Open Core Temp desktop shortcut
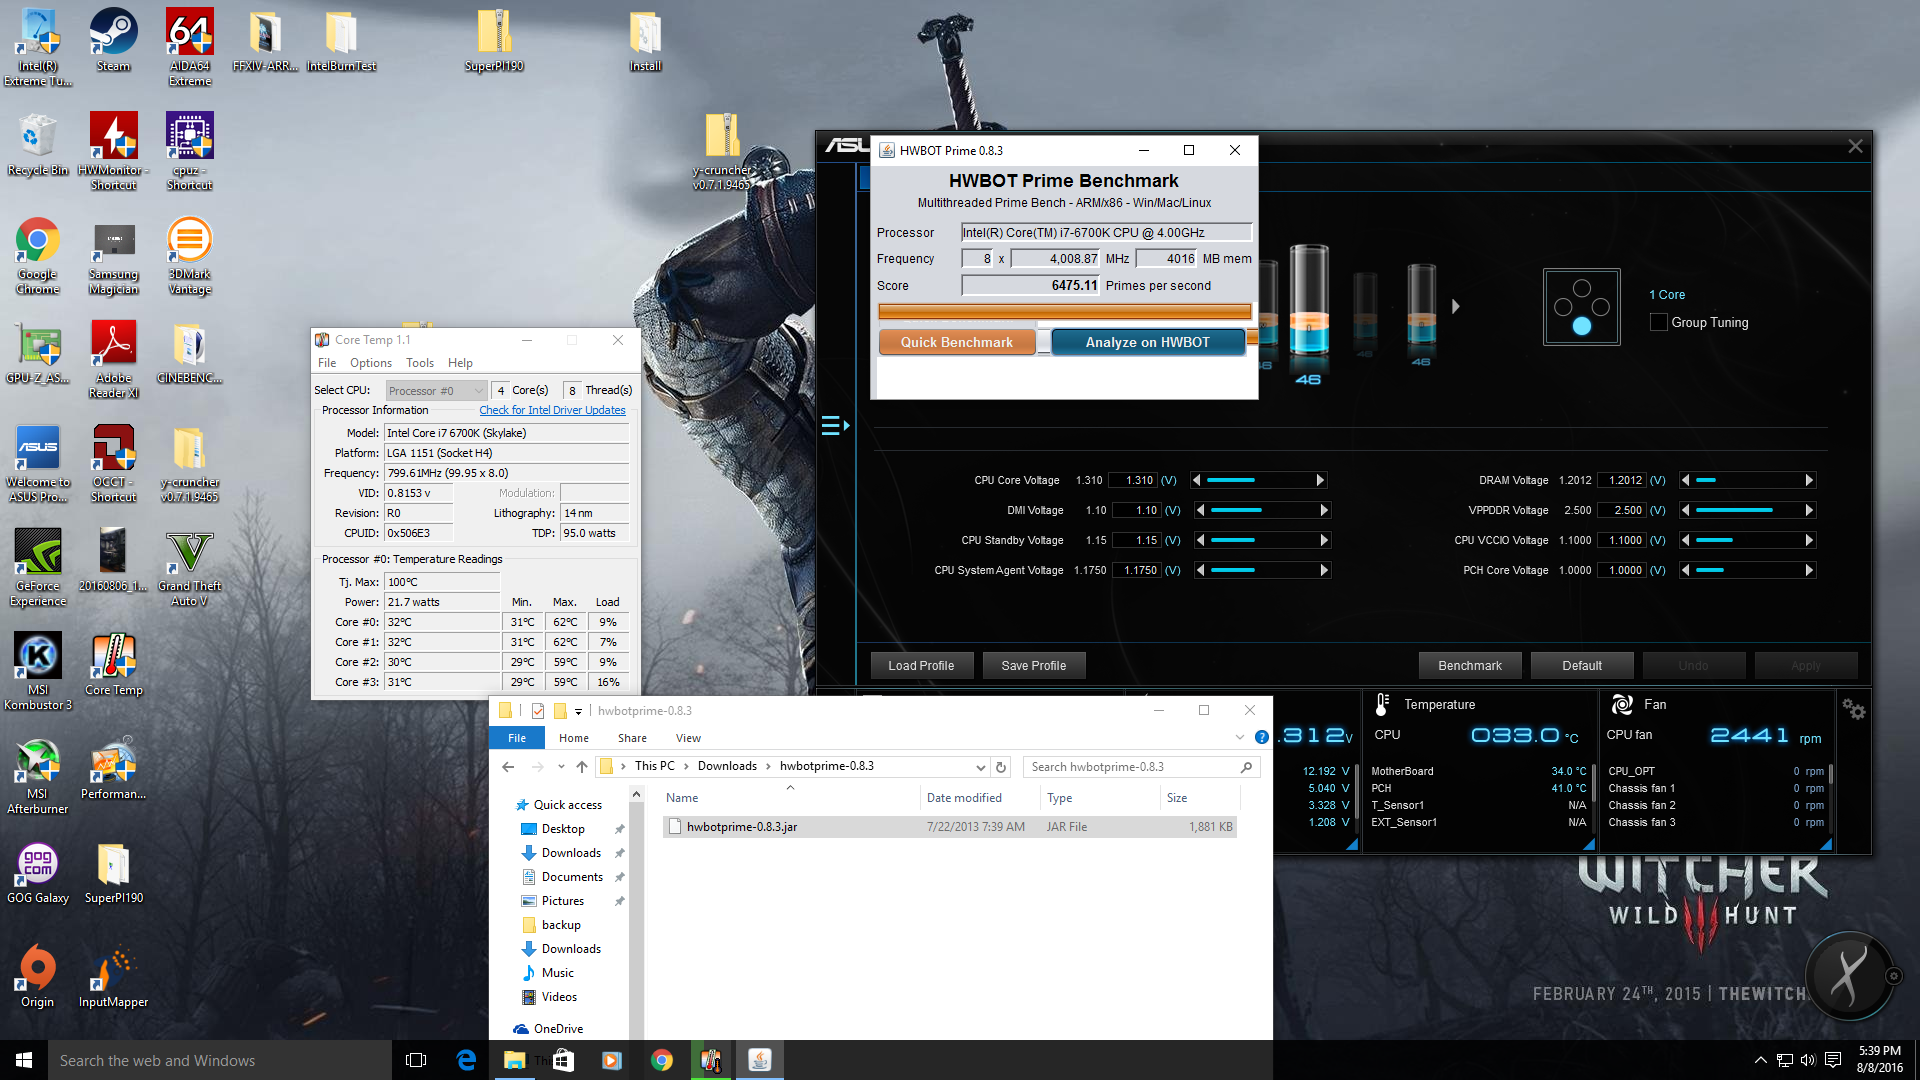This screenshot has width=1920, height=1080. pos(113,664)
